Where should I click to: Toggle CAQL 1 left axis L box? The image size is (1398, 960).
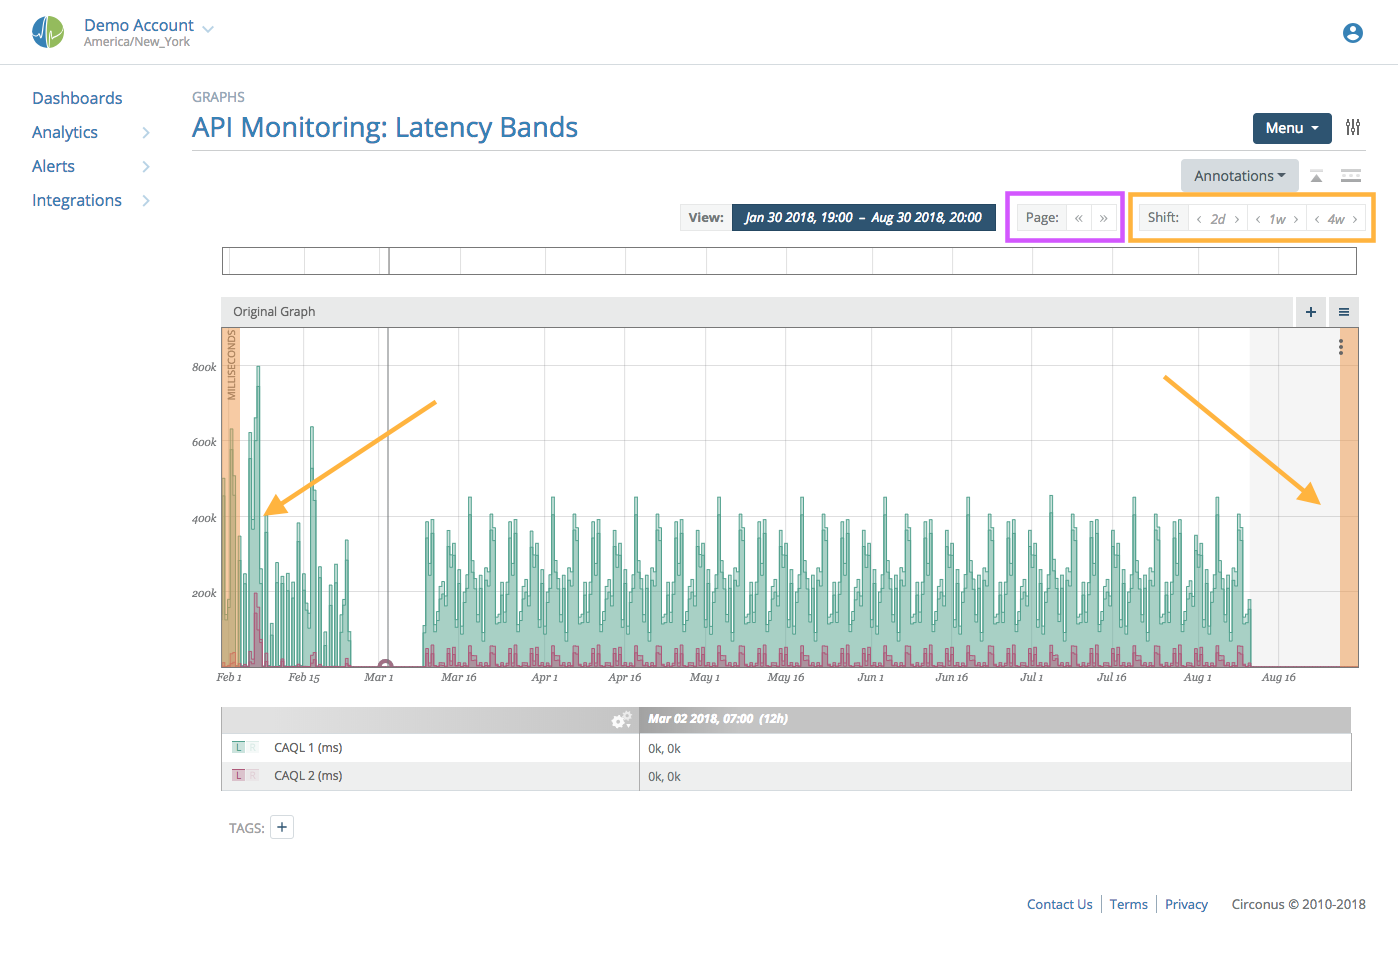coord(238,747)
